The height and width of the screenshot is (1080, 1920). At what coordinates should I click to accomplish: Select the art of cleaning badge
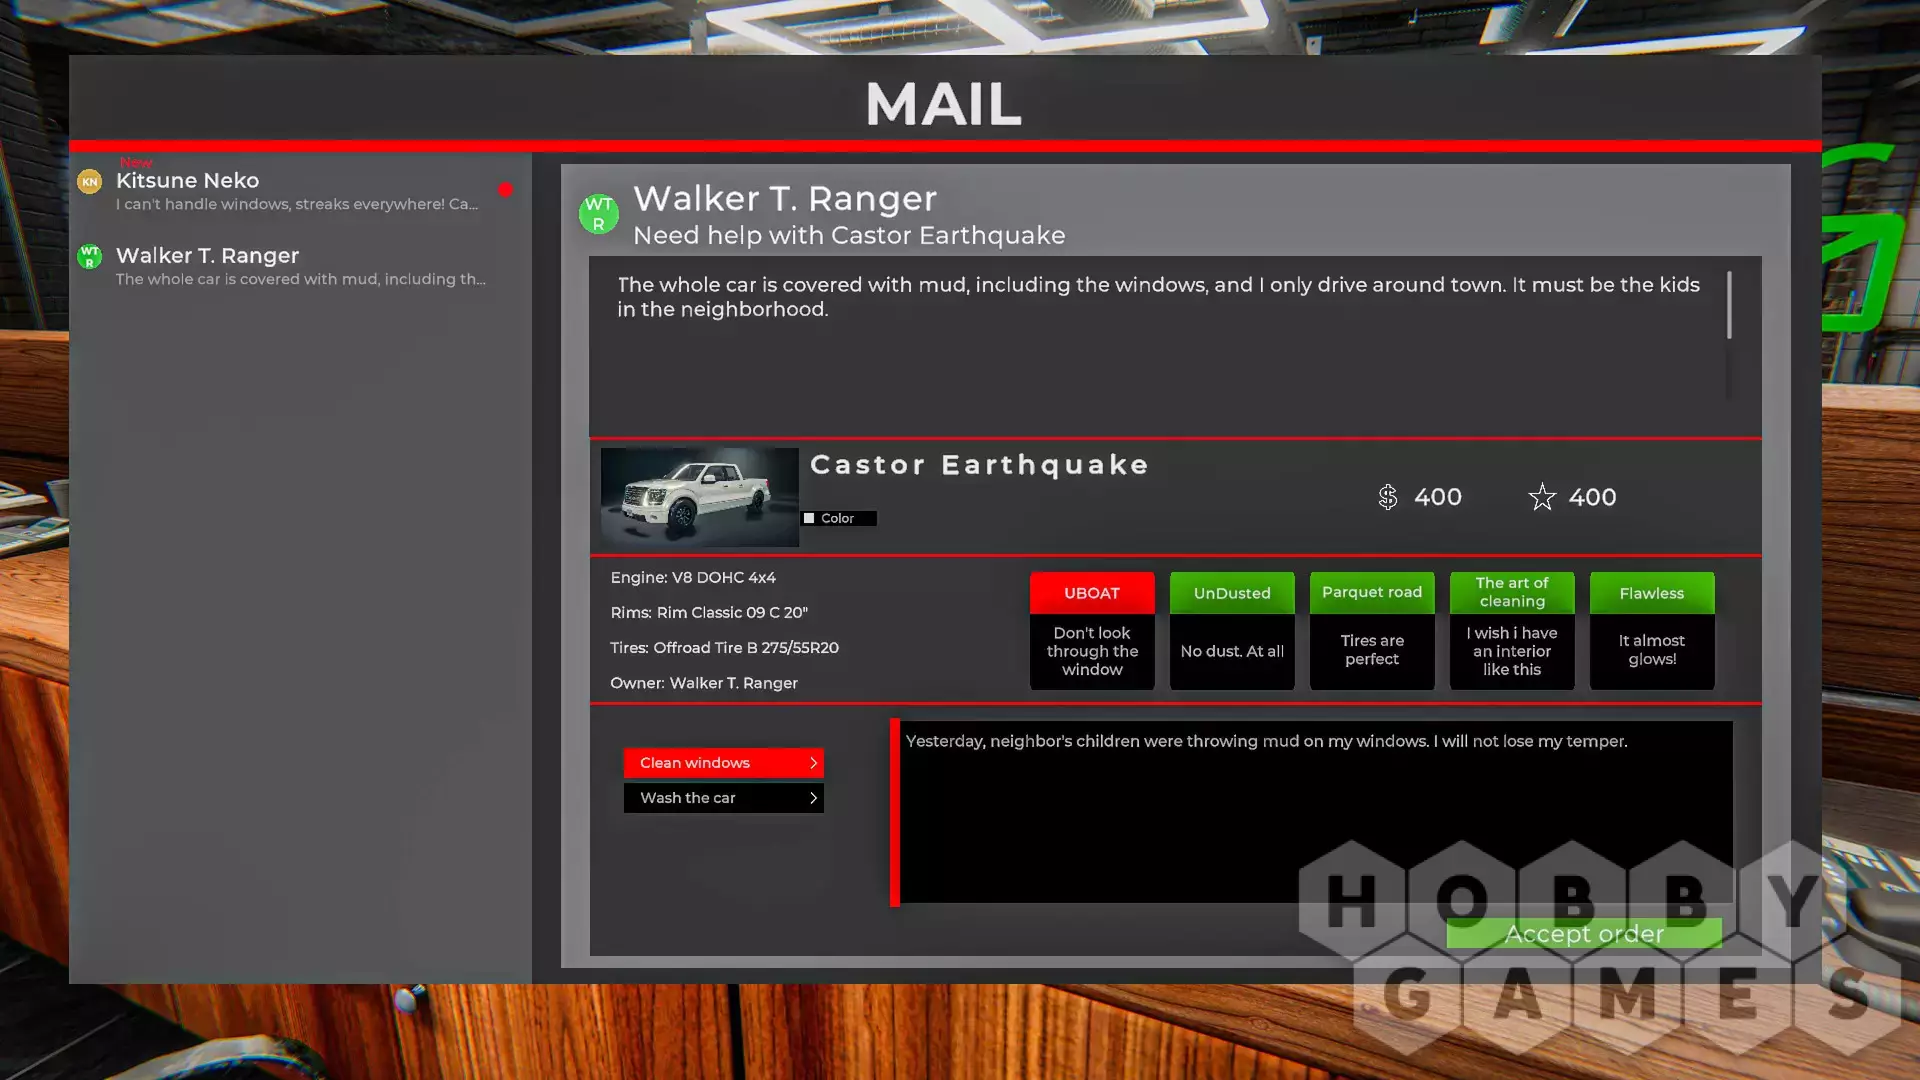point(1511,592)
